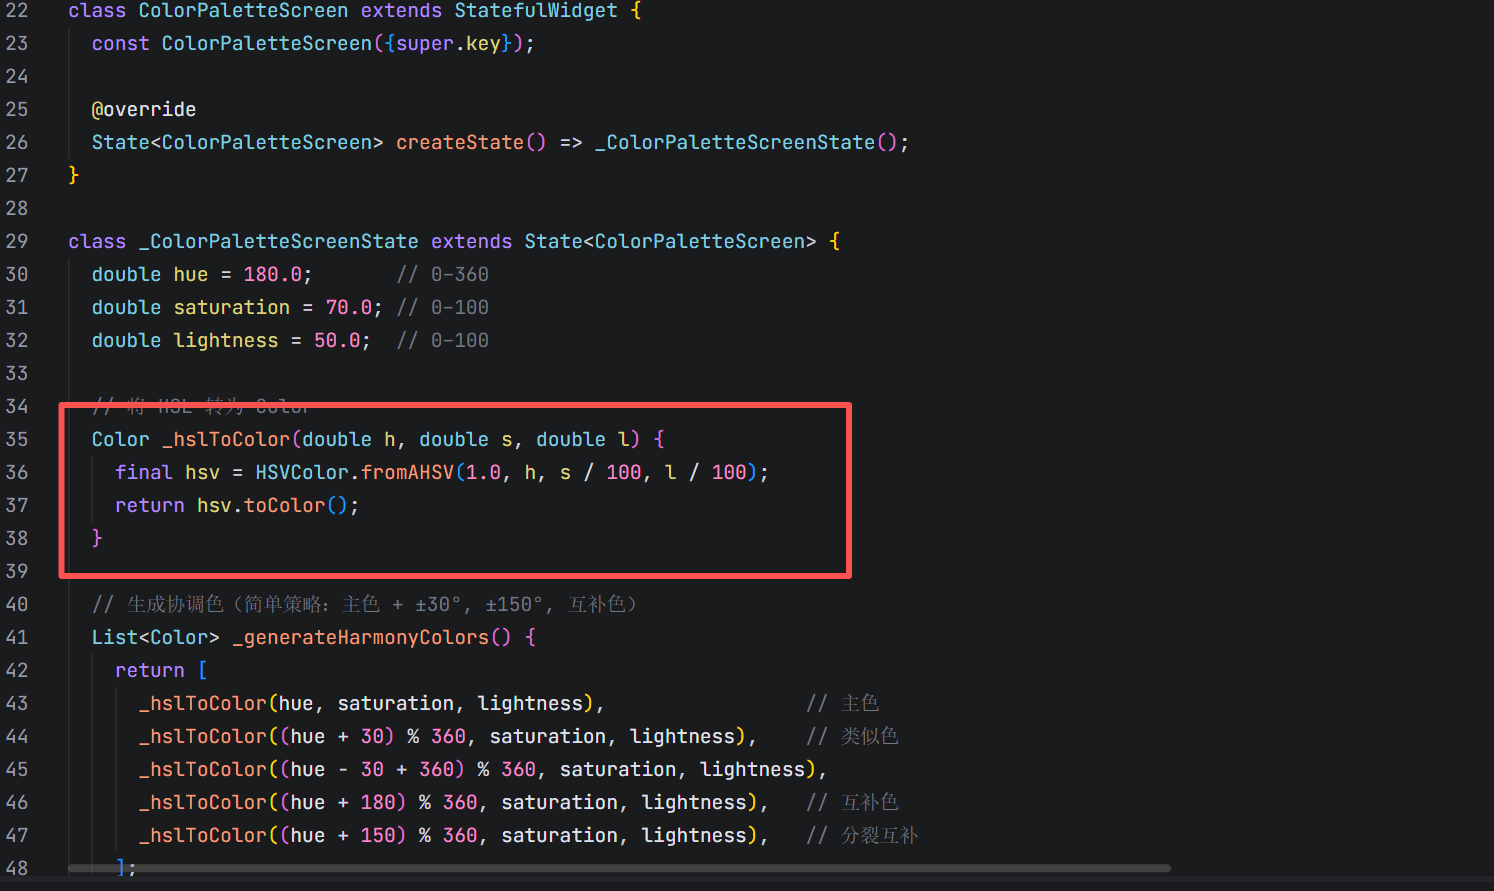Screen dimensions: 1494x891
Task: Click the "// 主色" comment on line 43
Action: pyautogui.click(x=843, y=703)
